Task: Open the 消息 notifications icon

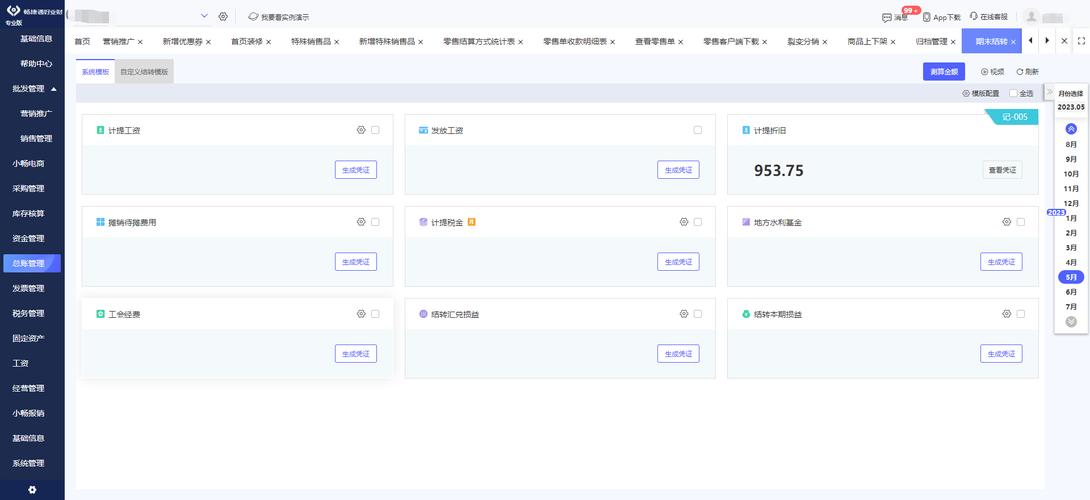Action: click(x=887, y=17)
